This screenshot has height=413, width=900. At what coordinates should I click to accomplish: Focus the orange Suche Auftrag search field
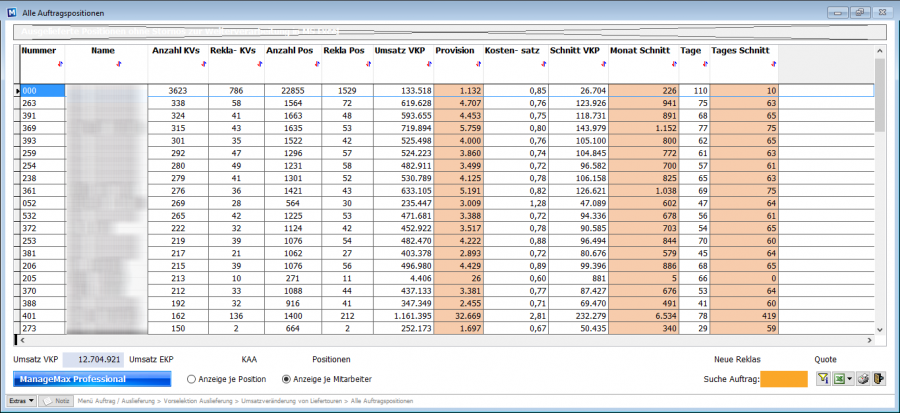[x=783, y=379]
